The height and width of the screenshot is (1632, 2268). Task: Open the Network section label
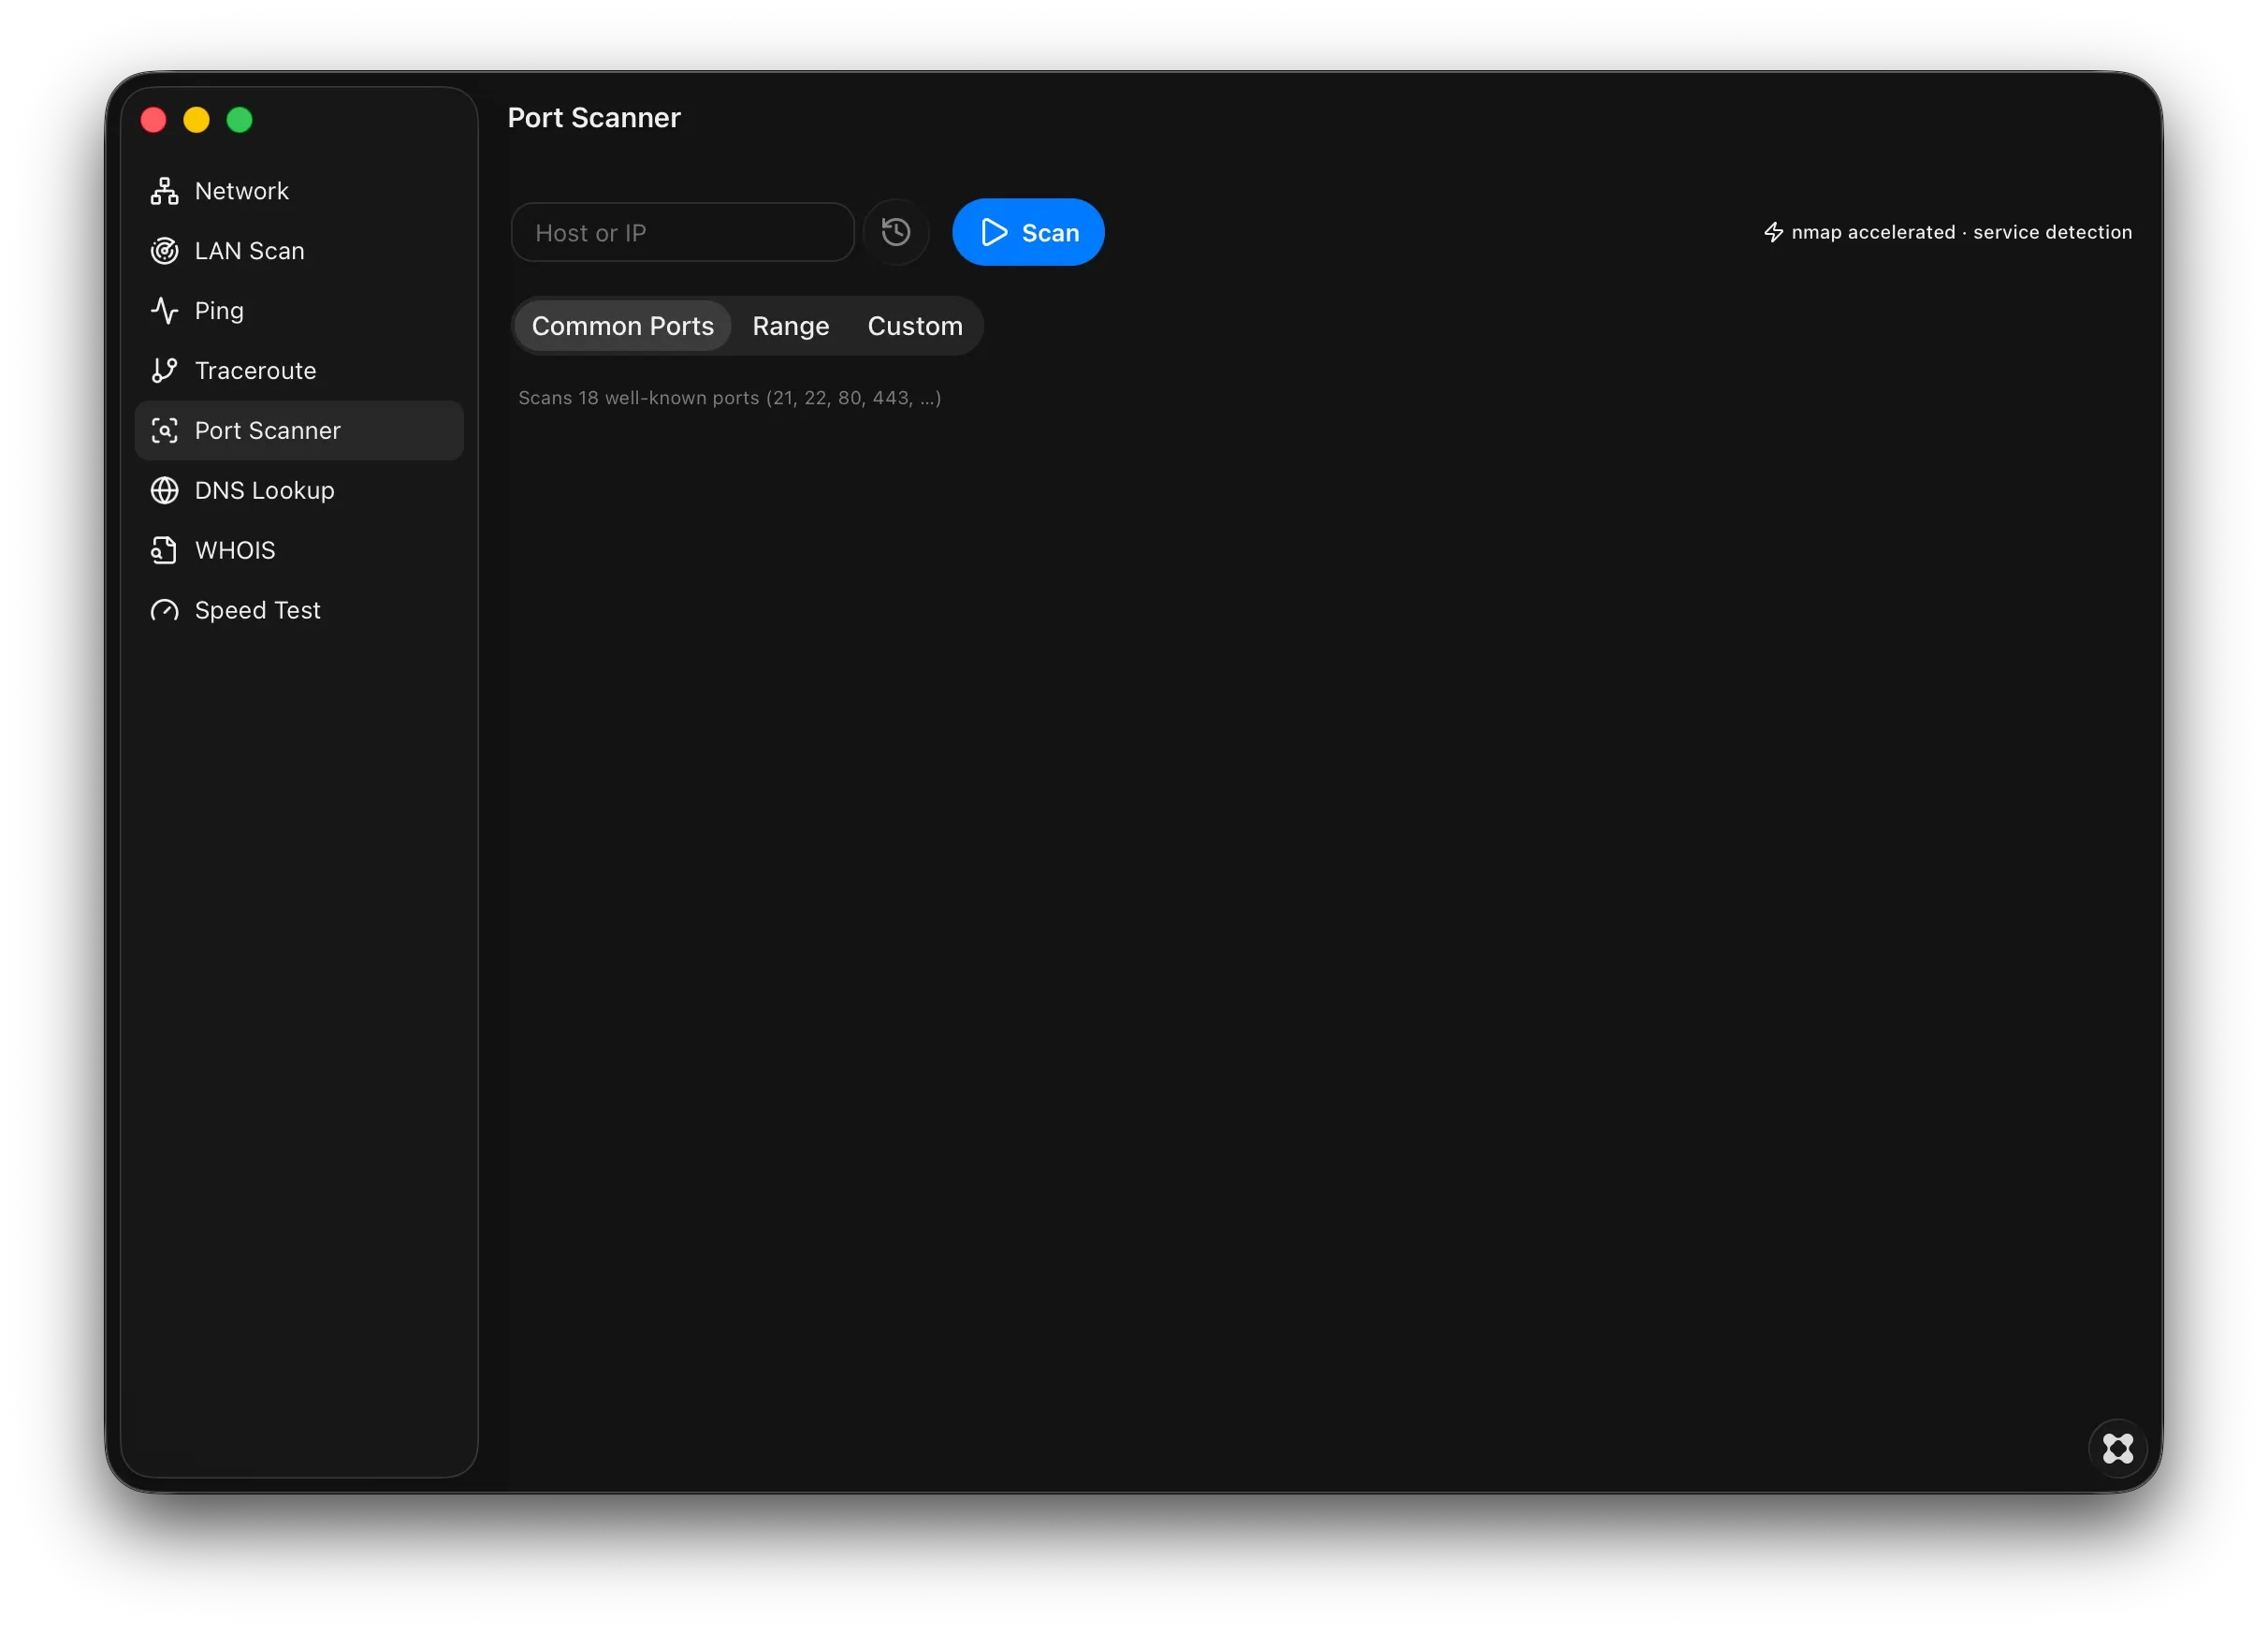(x=241, y=191)
